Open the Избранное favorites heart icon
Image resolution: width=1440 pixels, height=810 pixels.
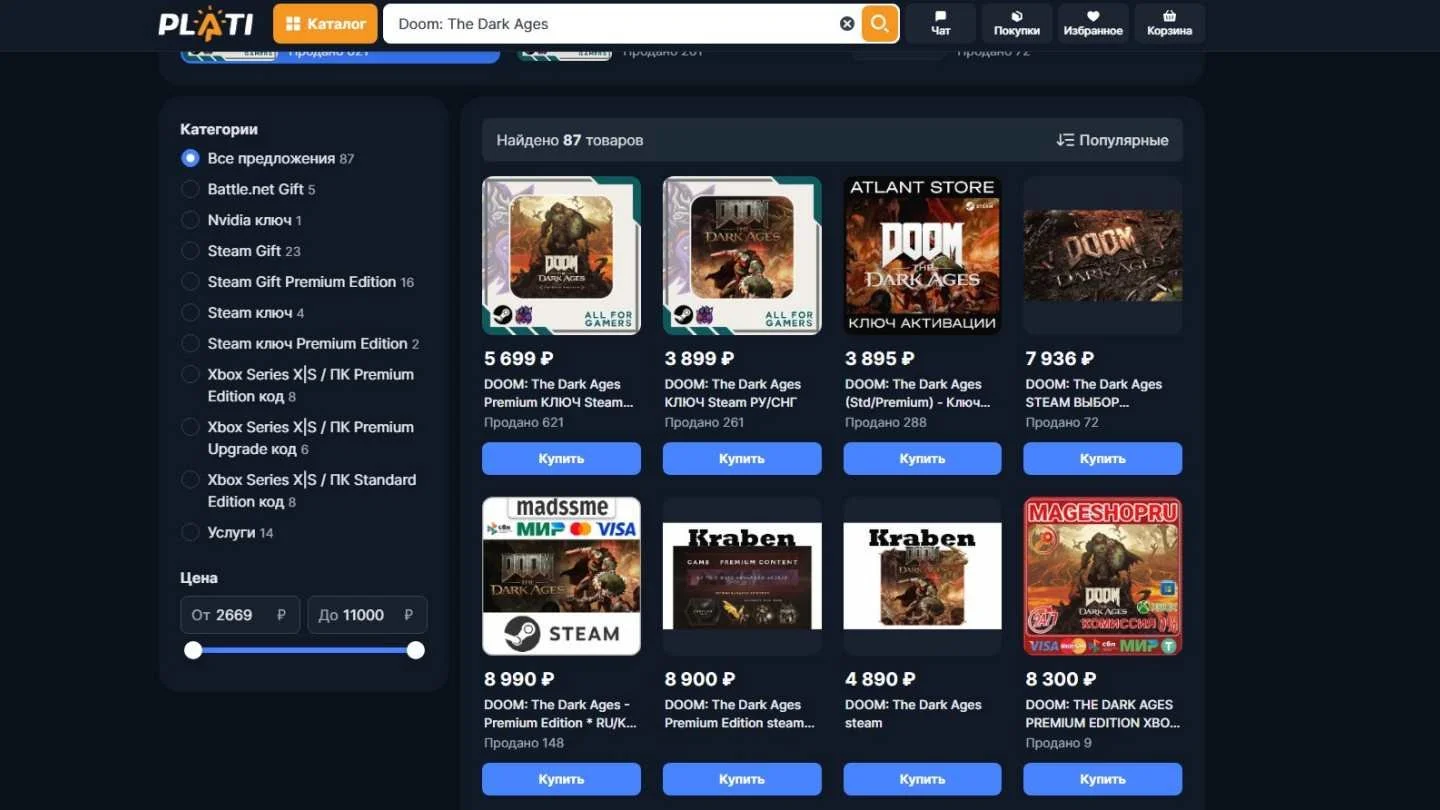click(x=1093, y=23)
